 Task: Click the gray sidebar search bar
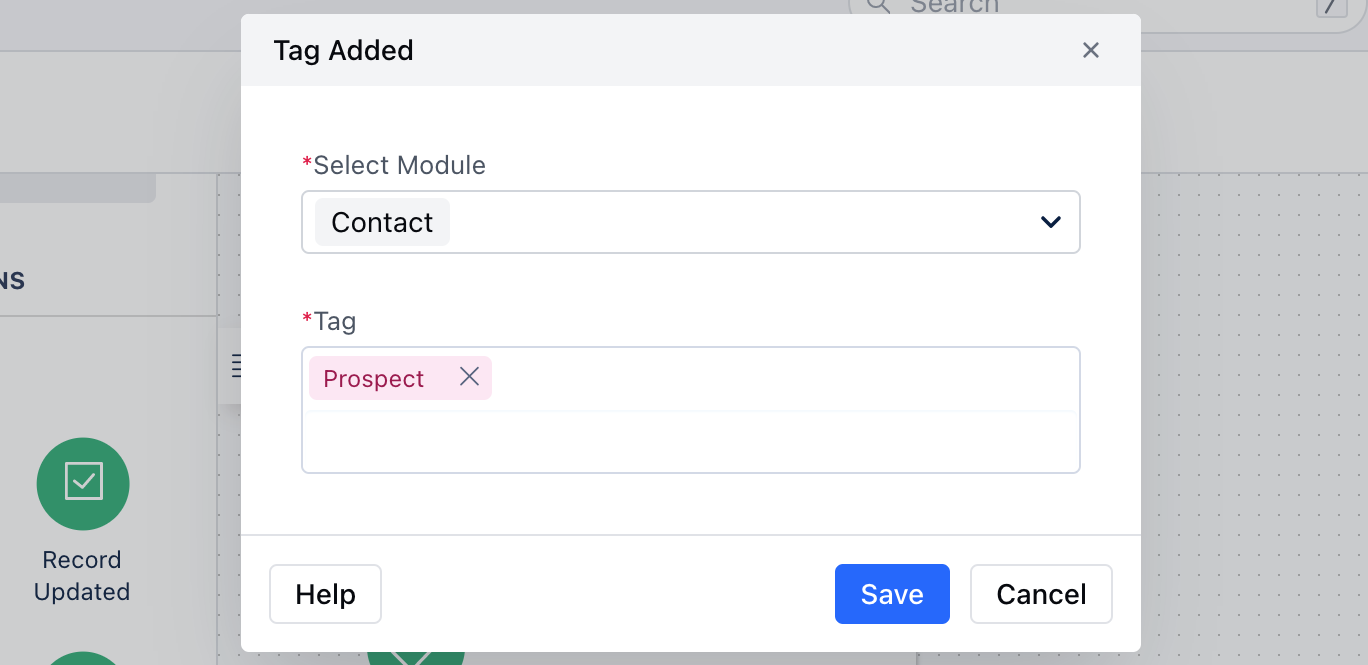tap(78, 188)
